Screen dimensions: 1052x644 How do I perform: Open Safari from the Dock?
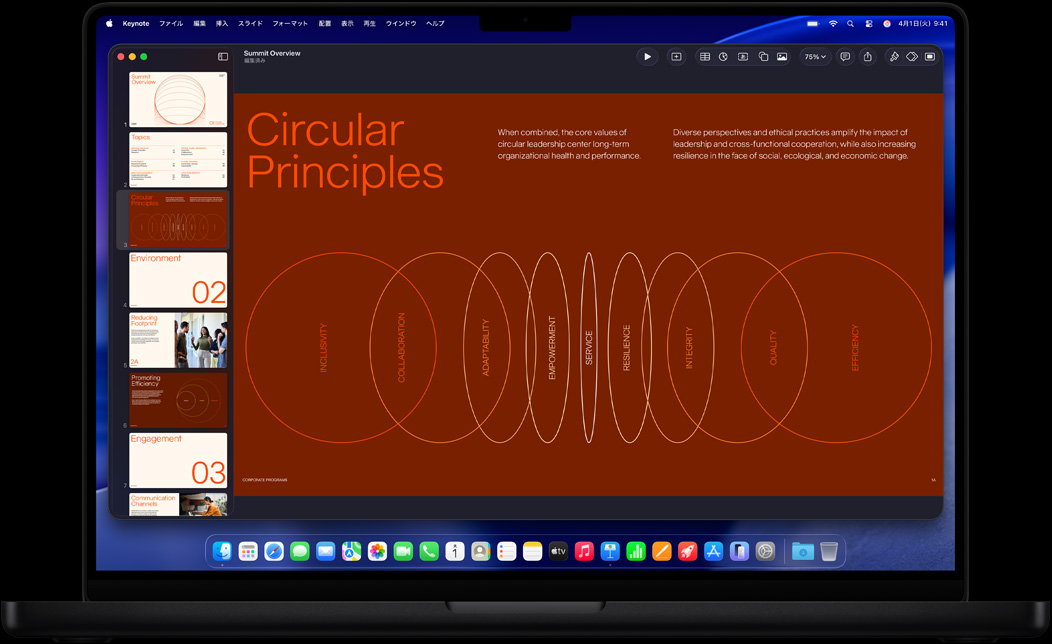tap(273, 551)
